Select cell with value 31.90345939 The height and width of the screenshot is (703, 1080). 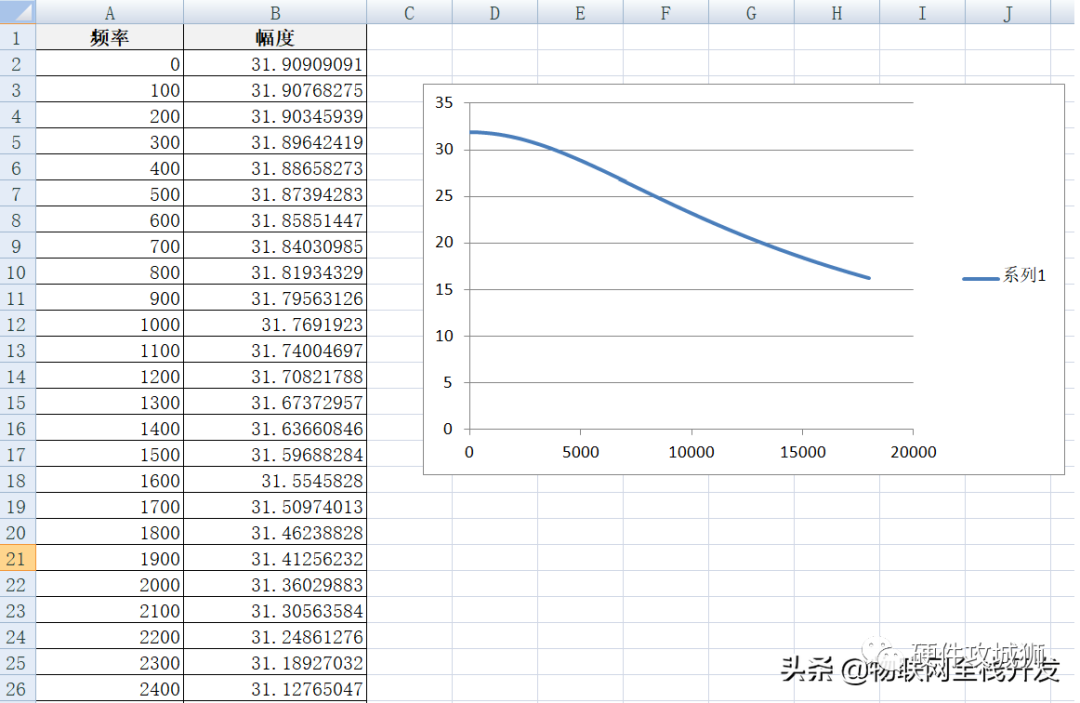(x=275, y=116)
